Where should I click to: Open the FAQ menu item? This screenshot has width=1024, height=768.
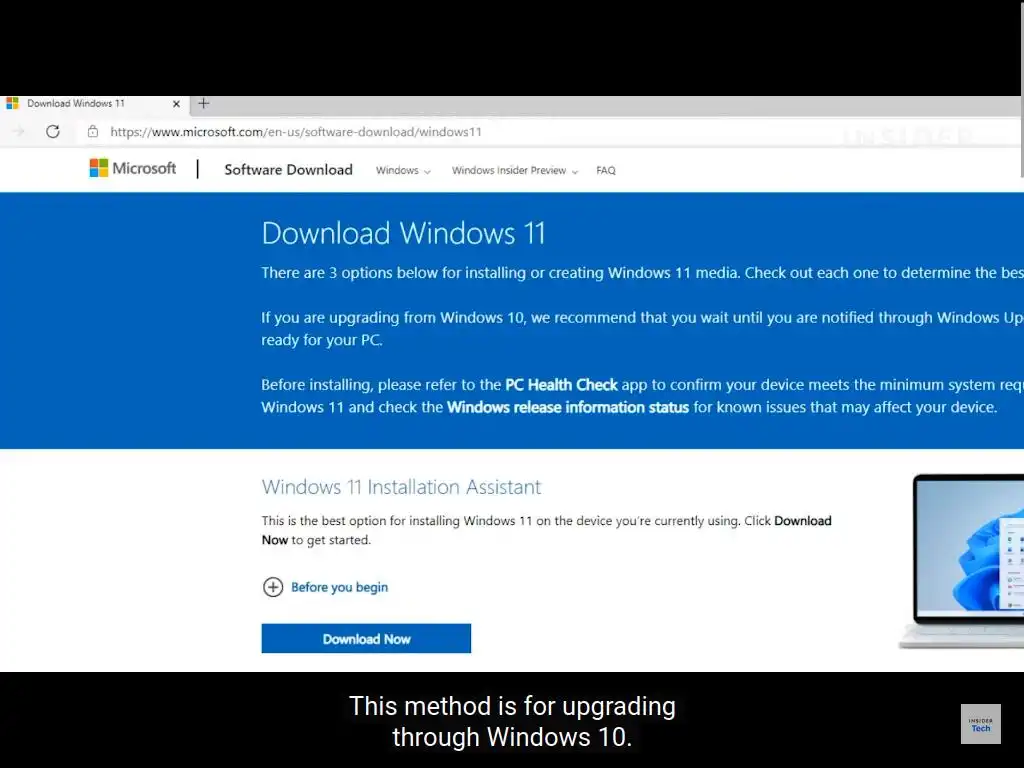(x=605, y=170)
